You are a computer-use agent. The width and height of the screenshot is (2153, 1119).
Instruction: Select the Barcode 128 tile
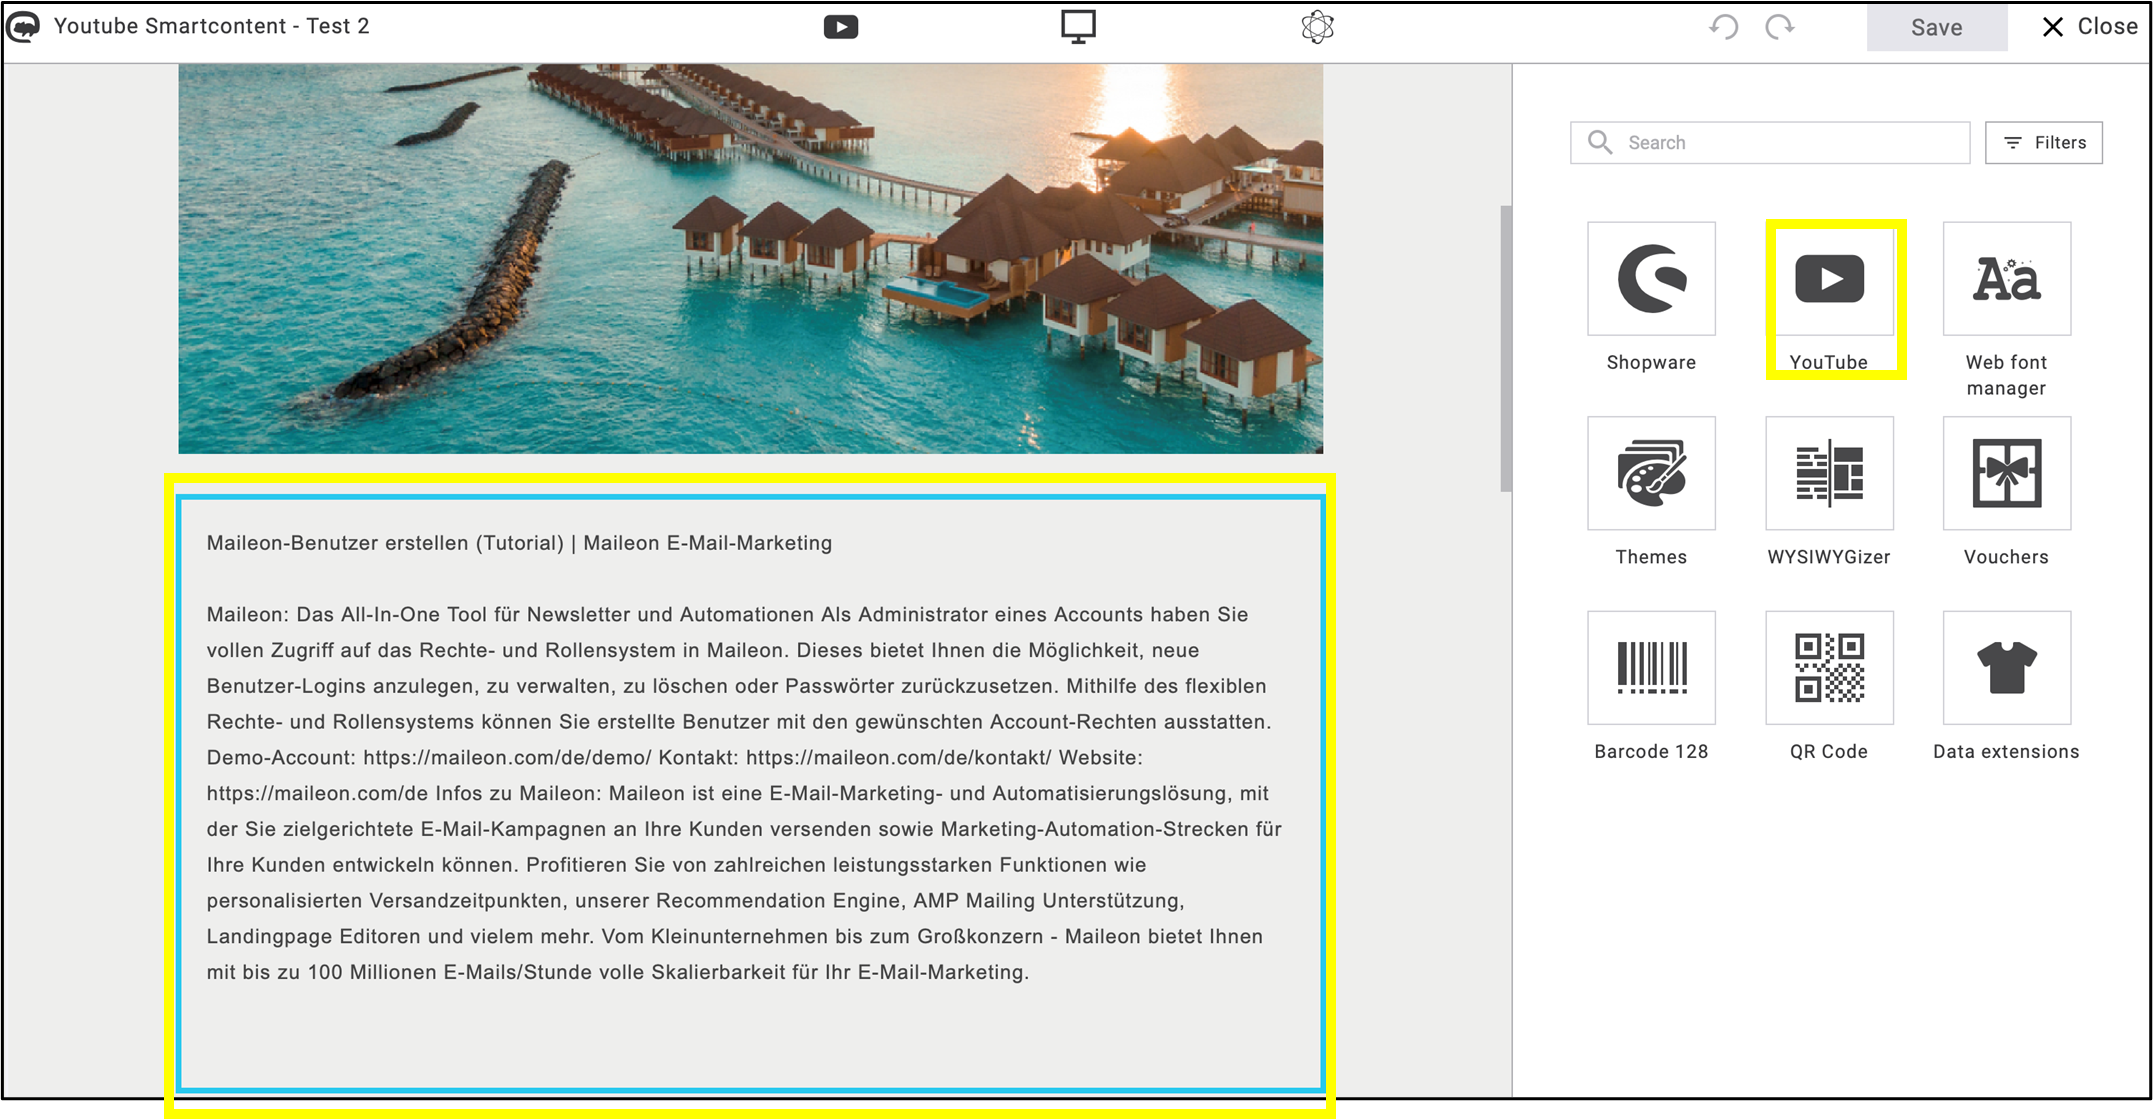click(1651, 668)
